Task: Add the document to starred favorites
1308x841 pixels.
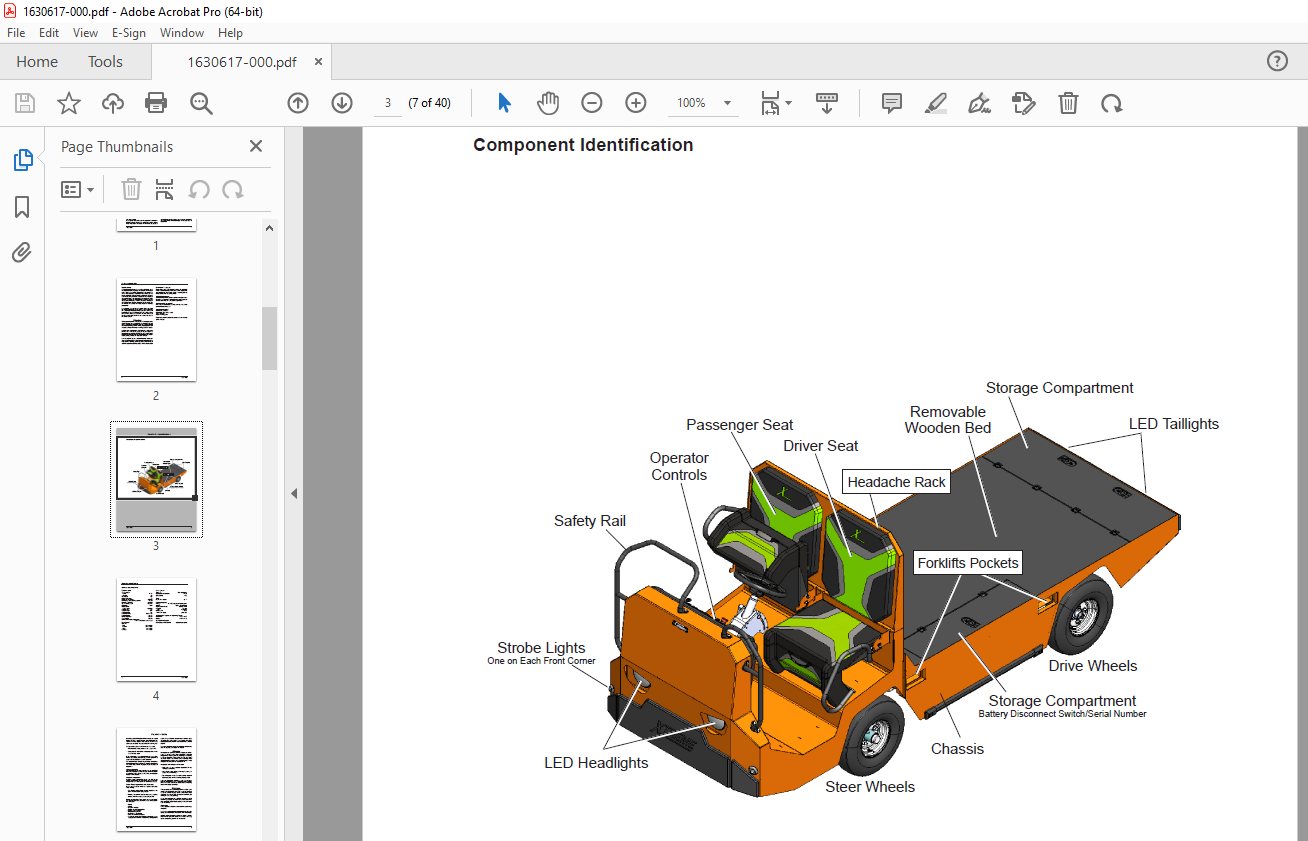Action: point(69,103)
